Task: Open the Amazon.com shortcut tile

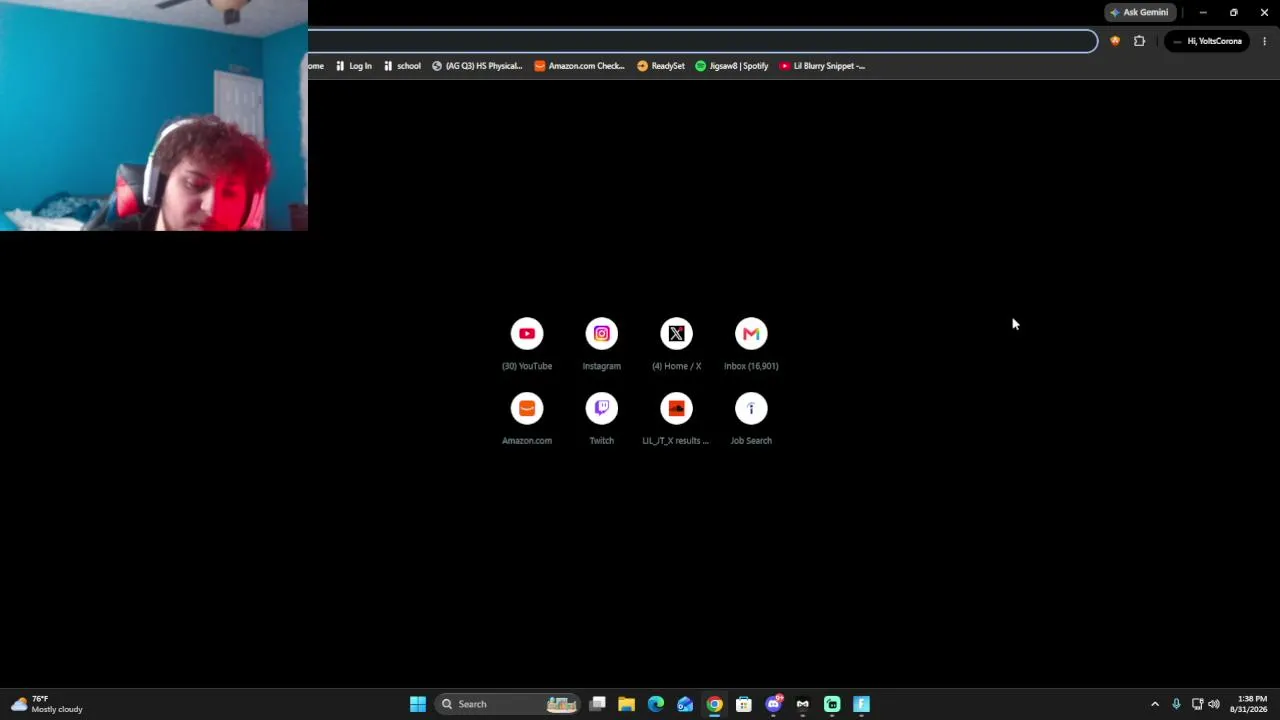Action: click(527, 419)
